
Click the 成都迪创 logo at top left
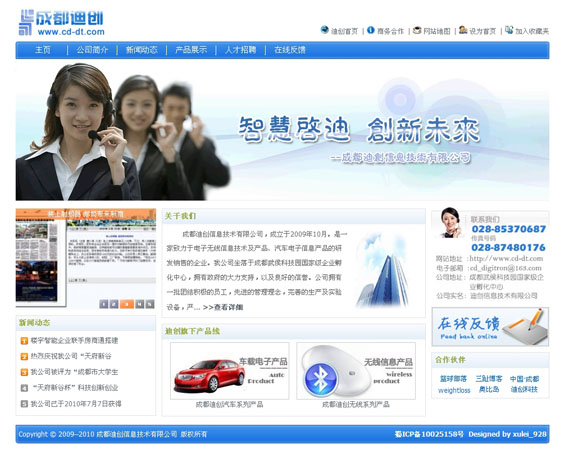coord(61,22)
